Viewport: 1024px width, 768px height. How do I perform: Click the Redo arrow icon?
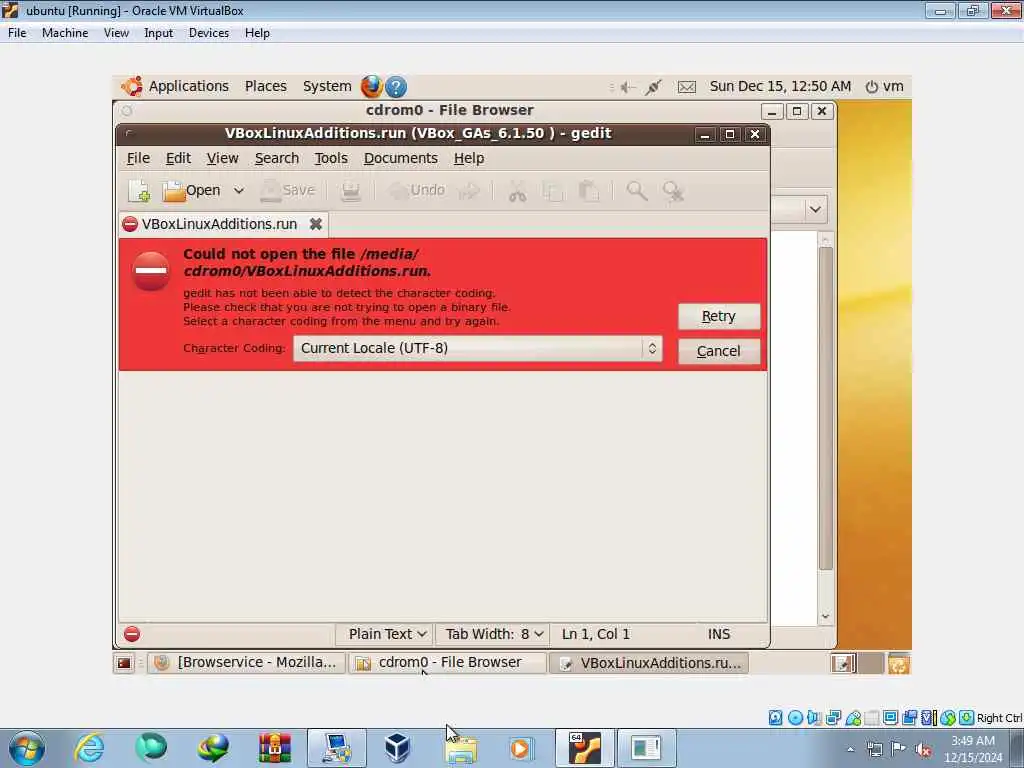click(x=469, y=191)
